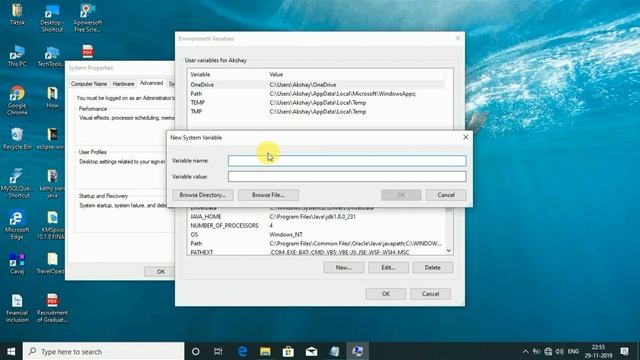Select the TMP user variable row
This screenshot has width=640, height=360.
coord(316,112)
